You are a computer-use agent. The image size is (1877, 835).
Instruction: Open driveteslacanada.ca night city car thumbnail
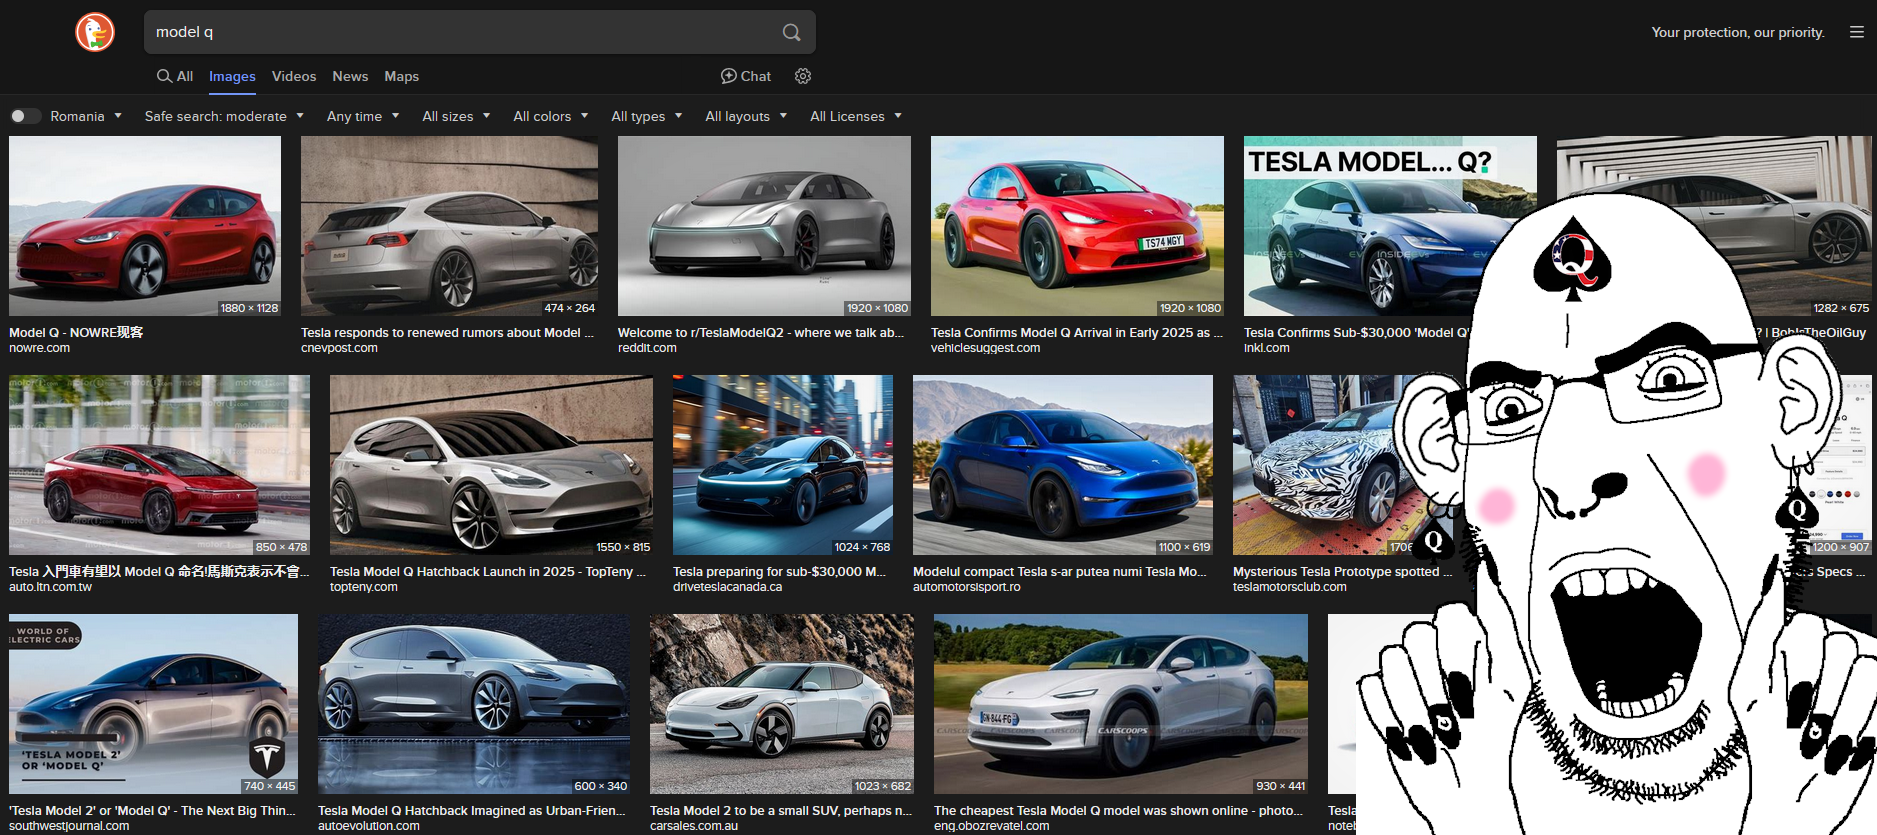(783, 465)
